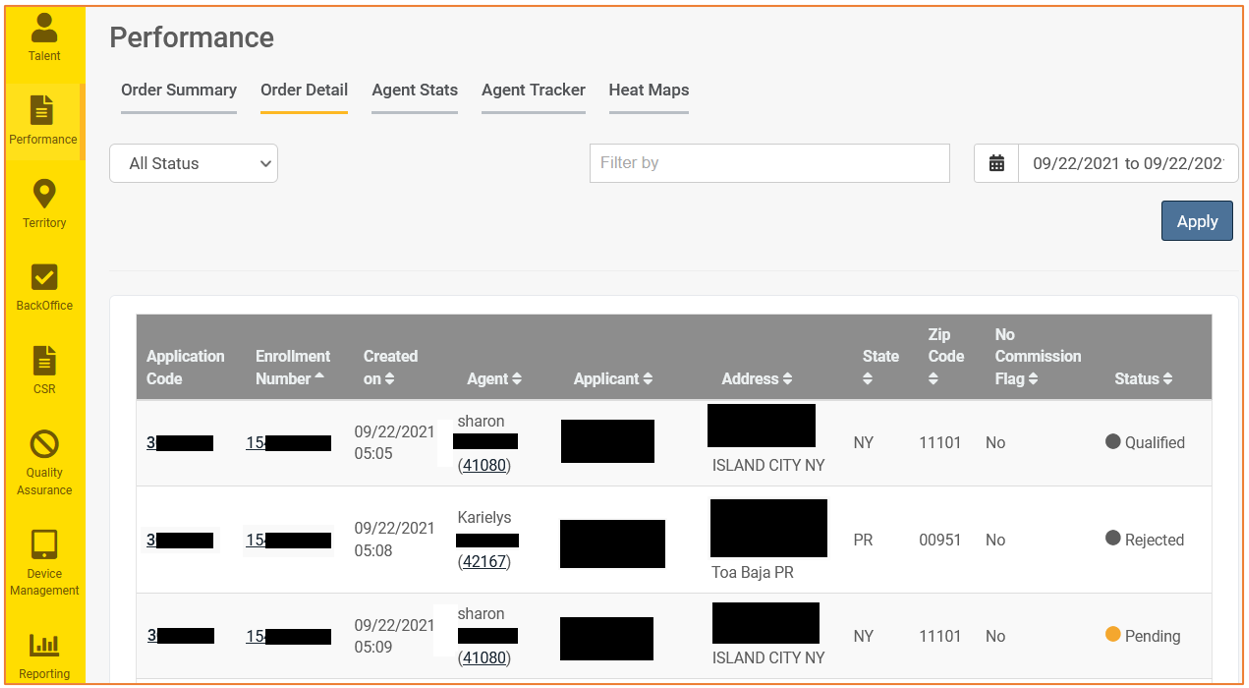
Task: Open application code link in Rejected row
Action: pos(180,540)
